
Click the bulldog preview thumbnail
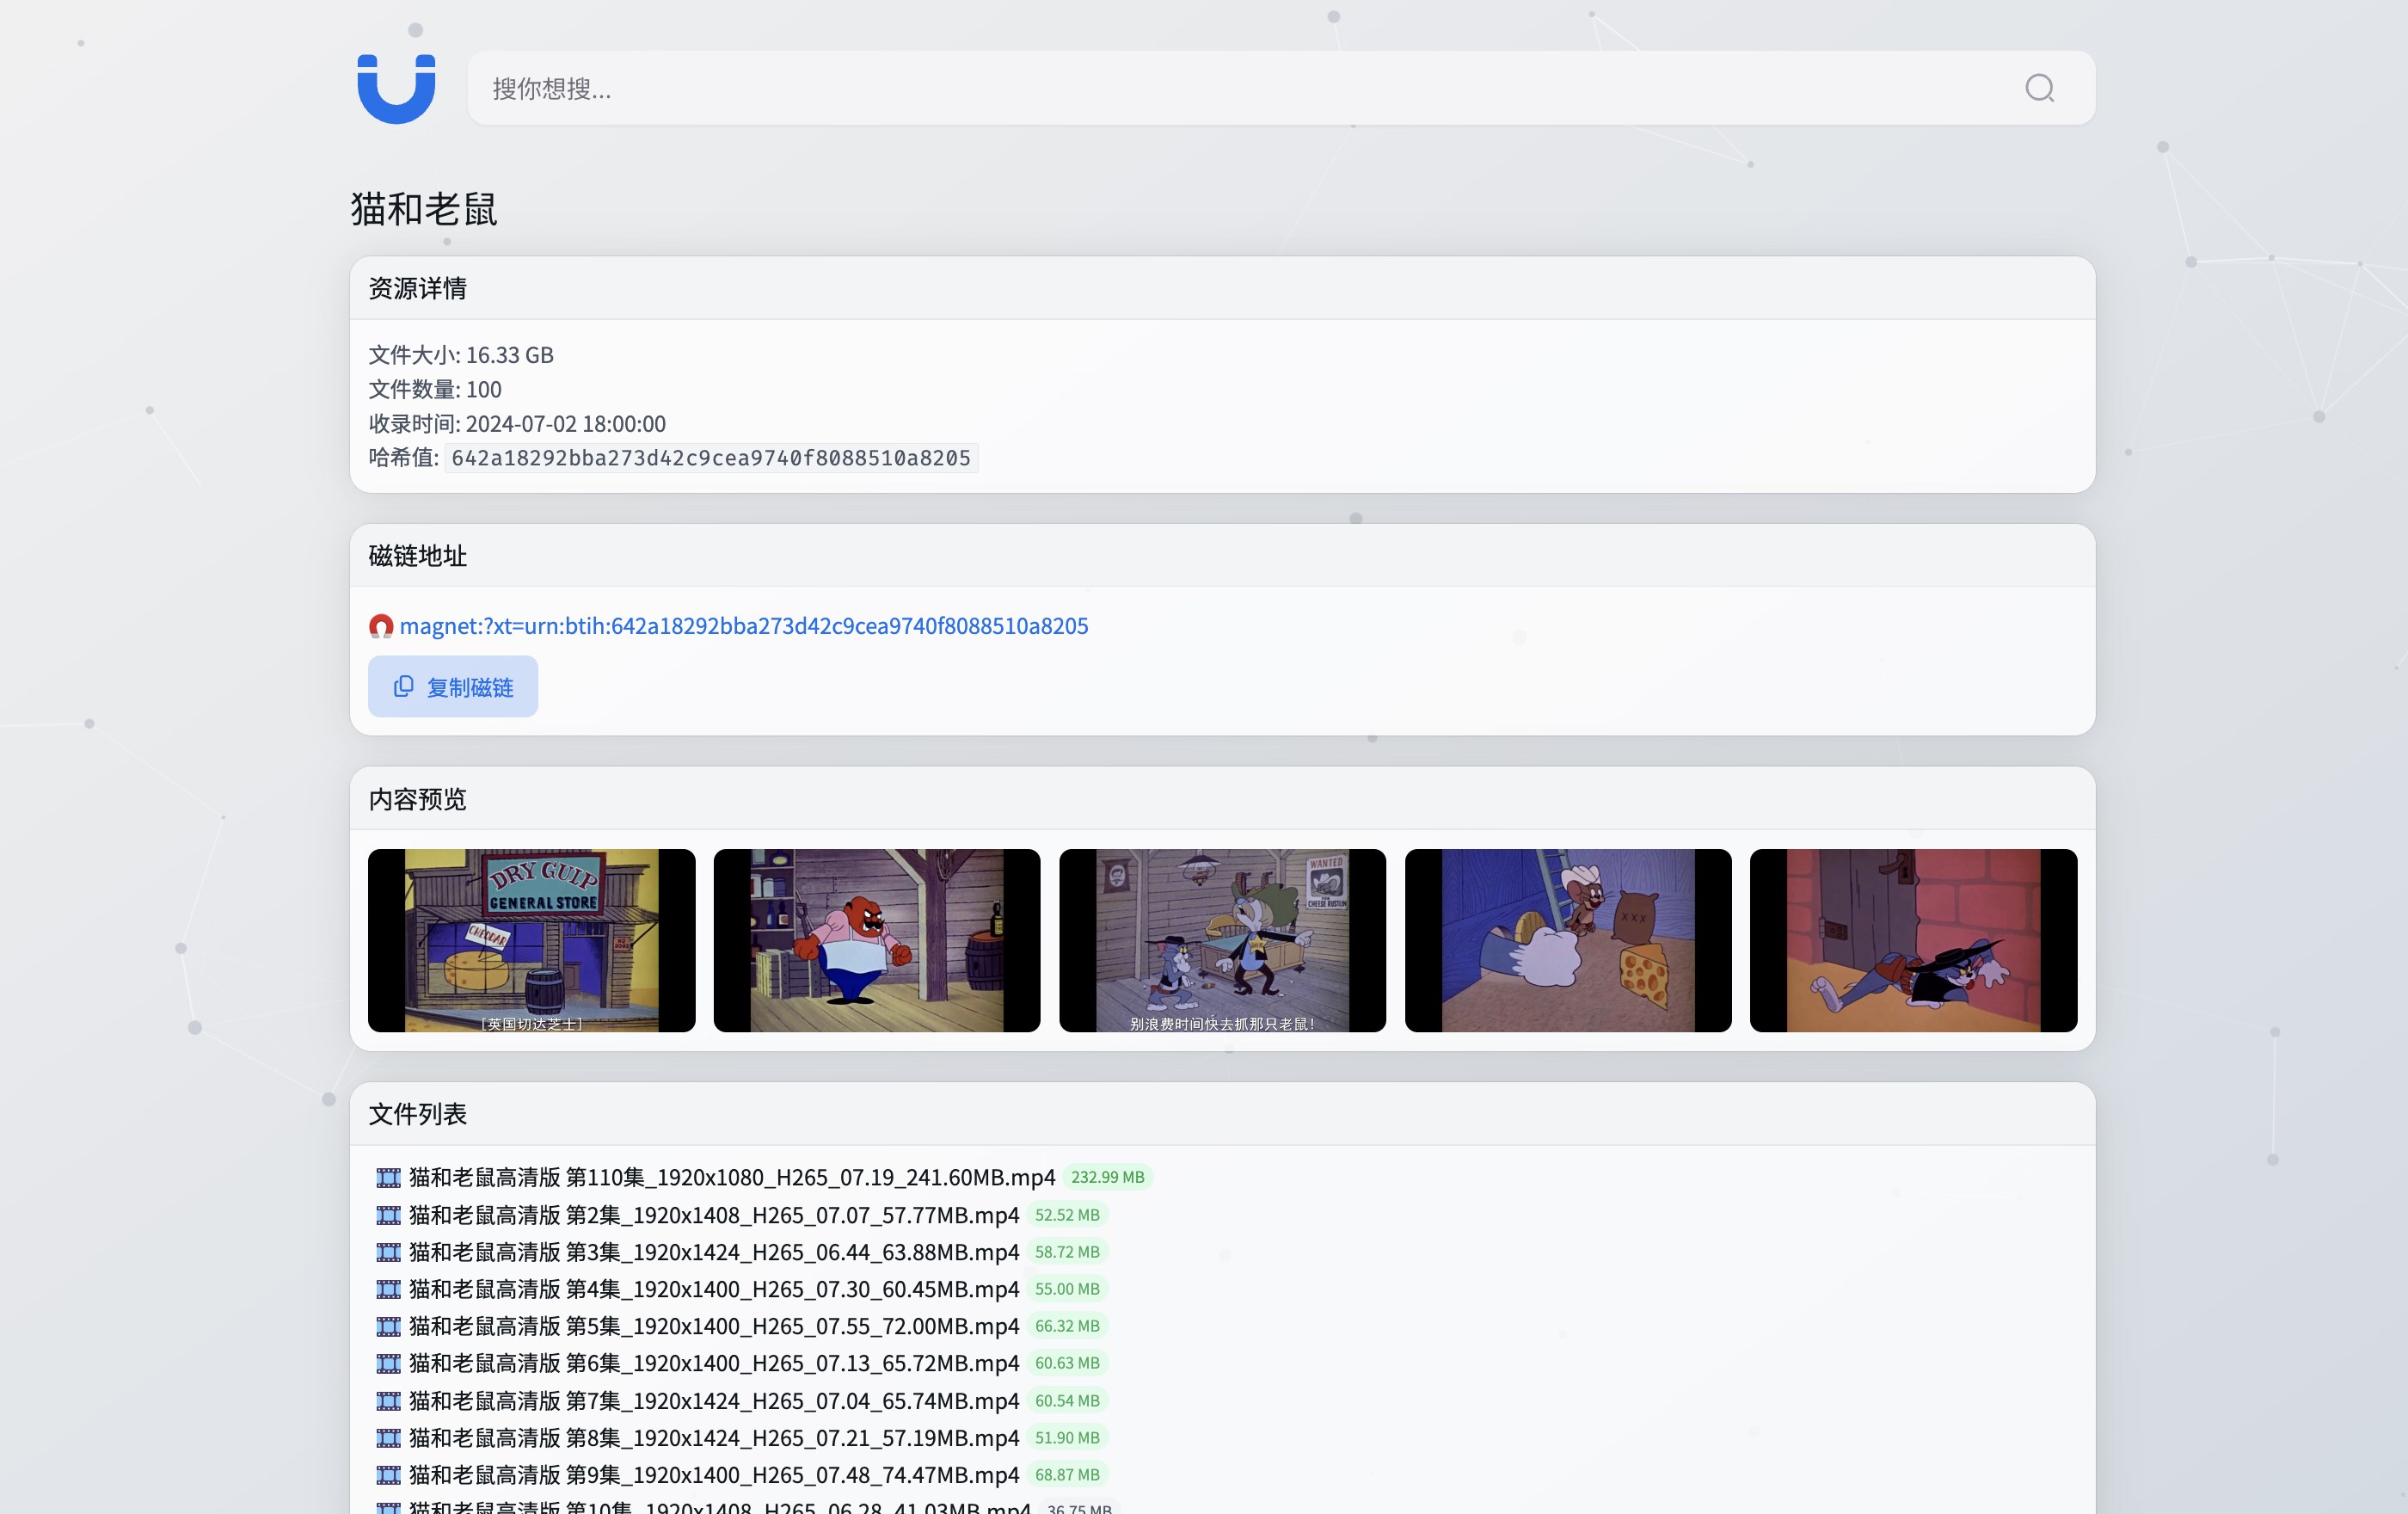tap(876, 940)
